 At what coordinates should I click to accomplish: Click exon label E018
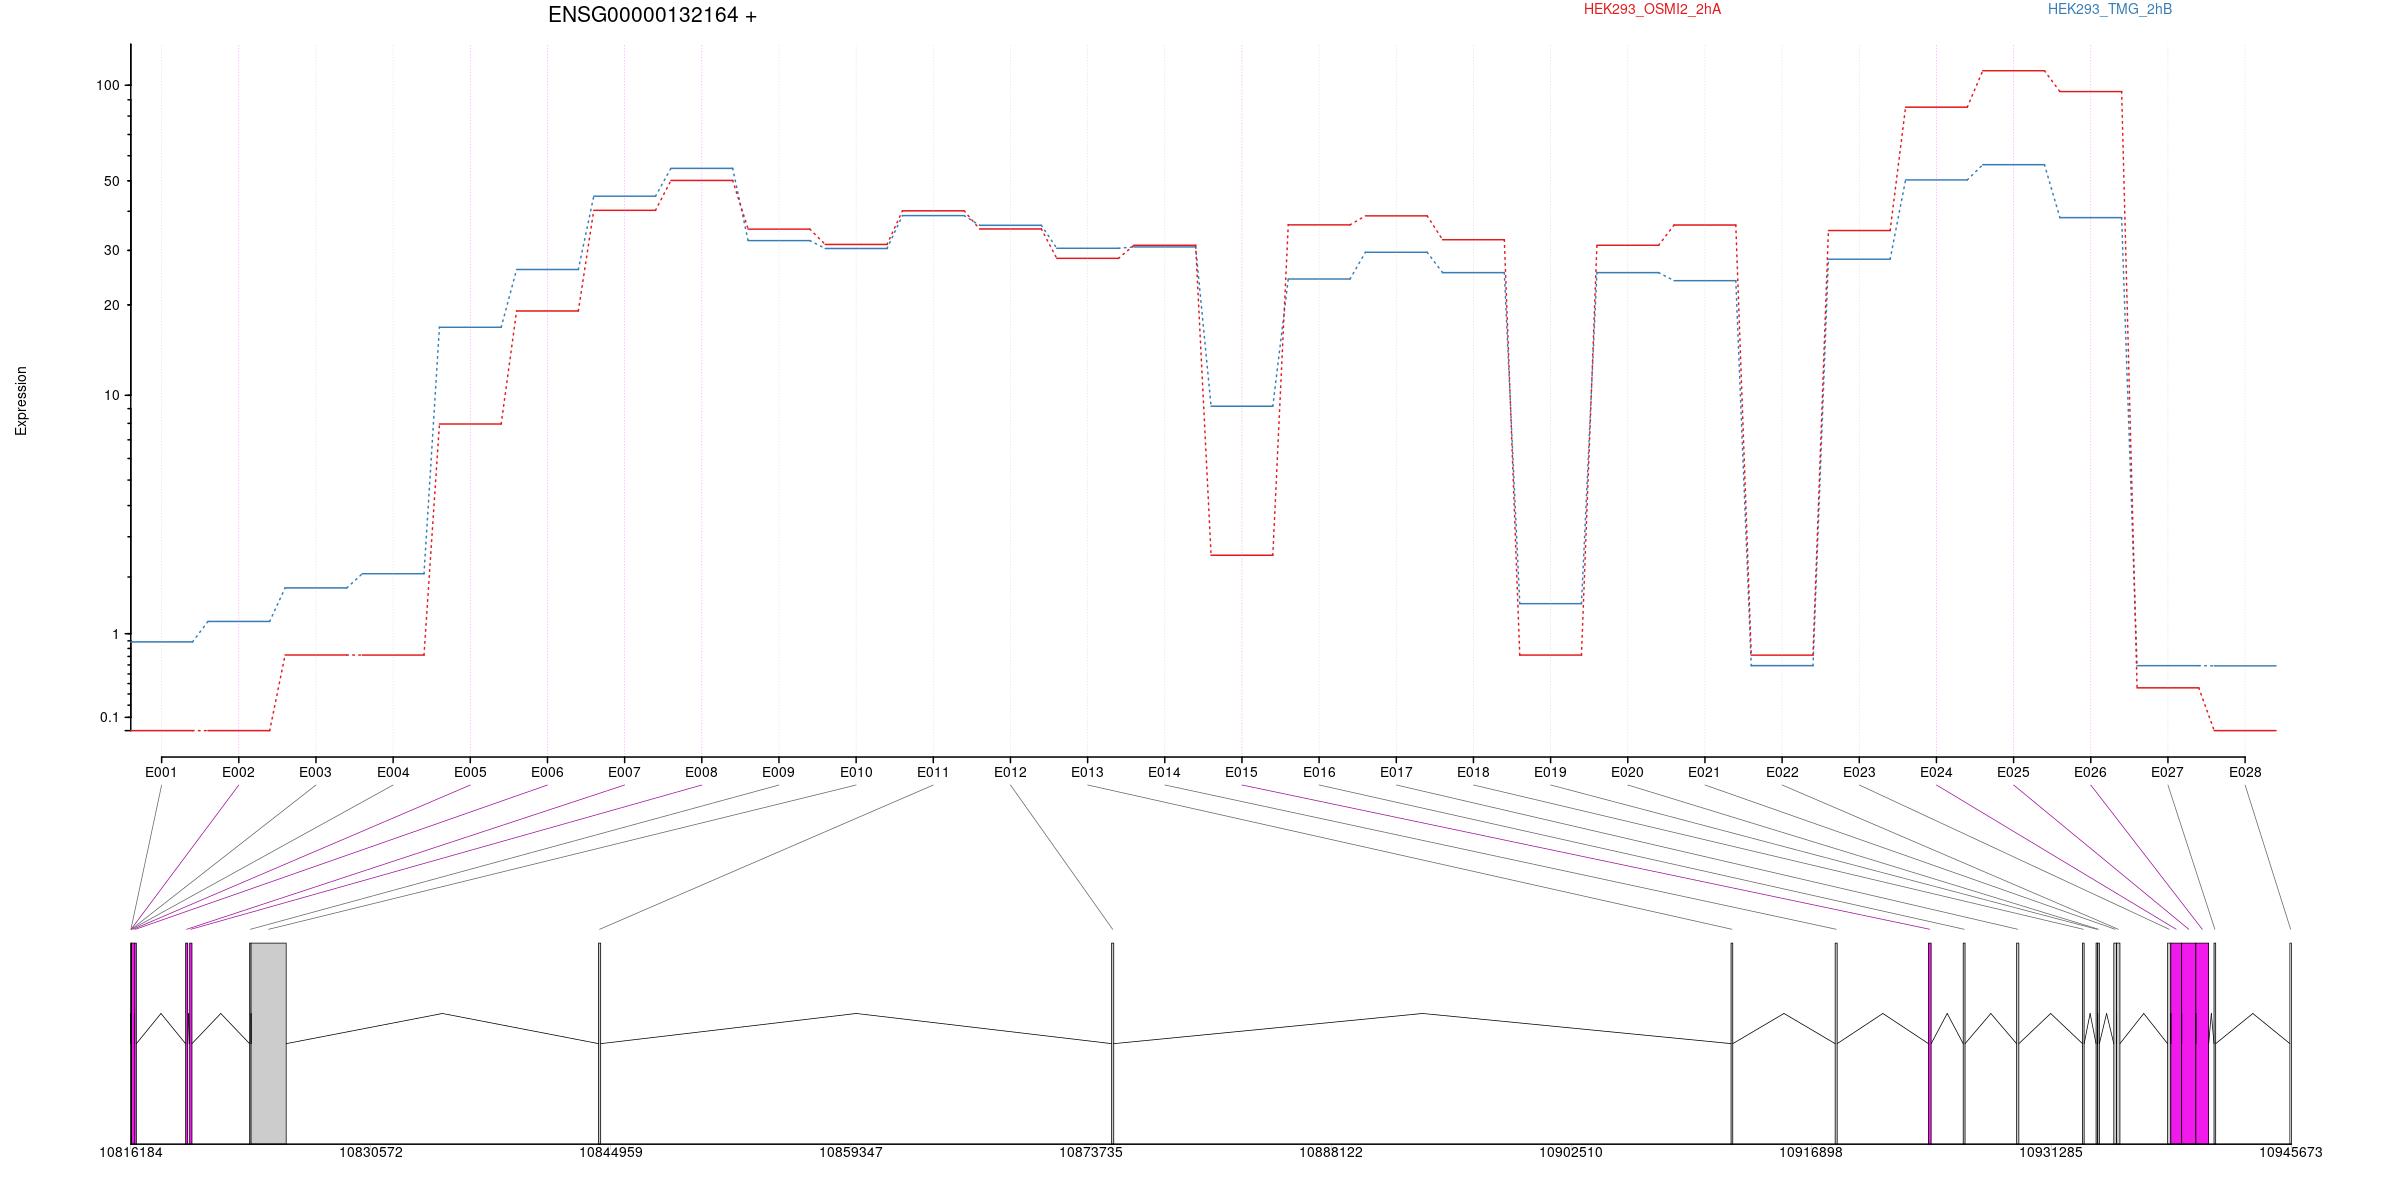(x=1473, y=772)
